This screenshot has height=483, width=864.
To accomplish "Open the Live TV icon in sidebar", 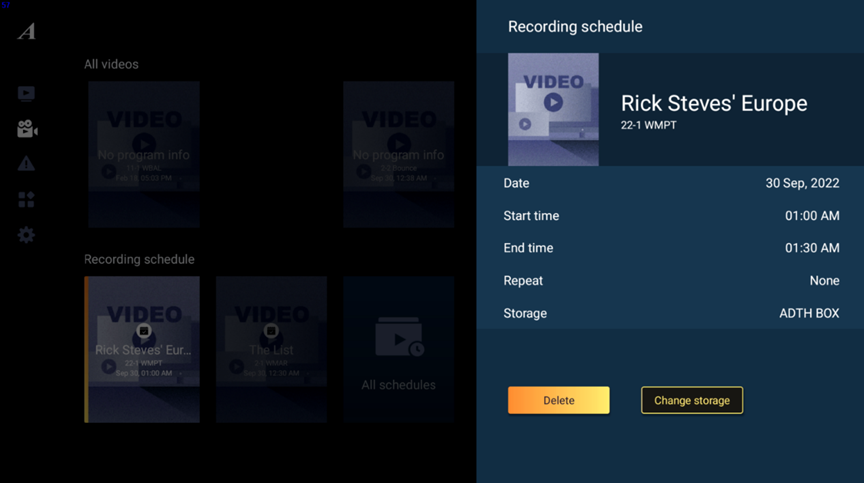I will click(x=26, y=94).
